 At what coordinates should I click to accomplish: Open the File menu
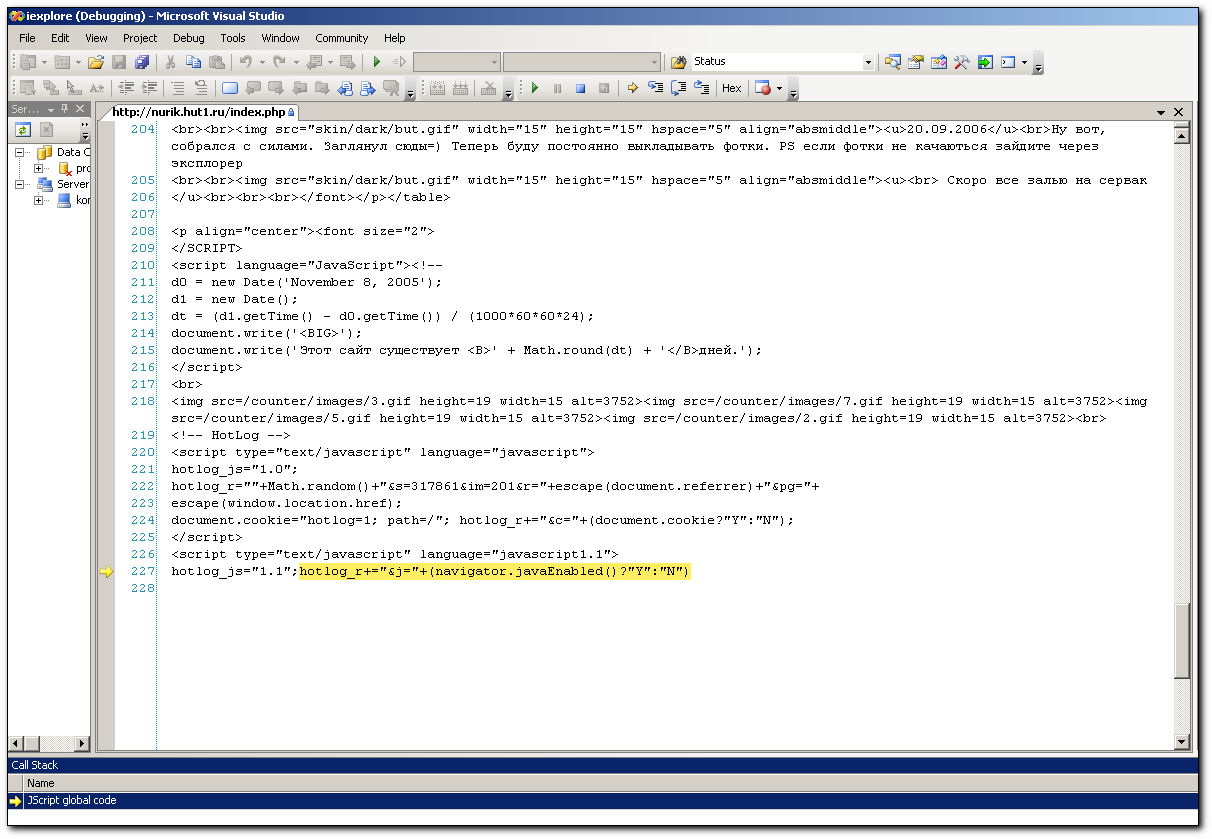click(x=27, y=38)
